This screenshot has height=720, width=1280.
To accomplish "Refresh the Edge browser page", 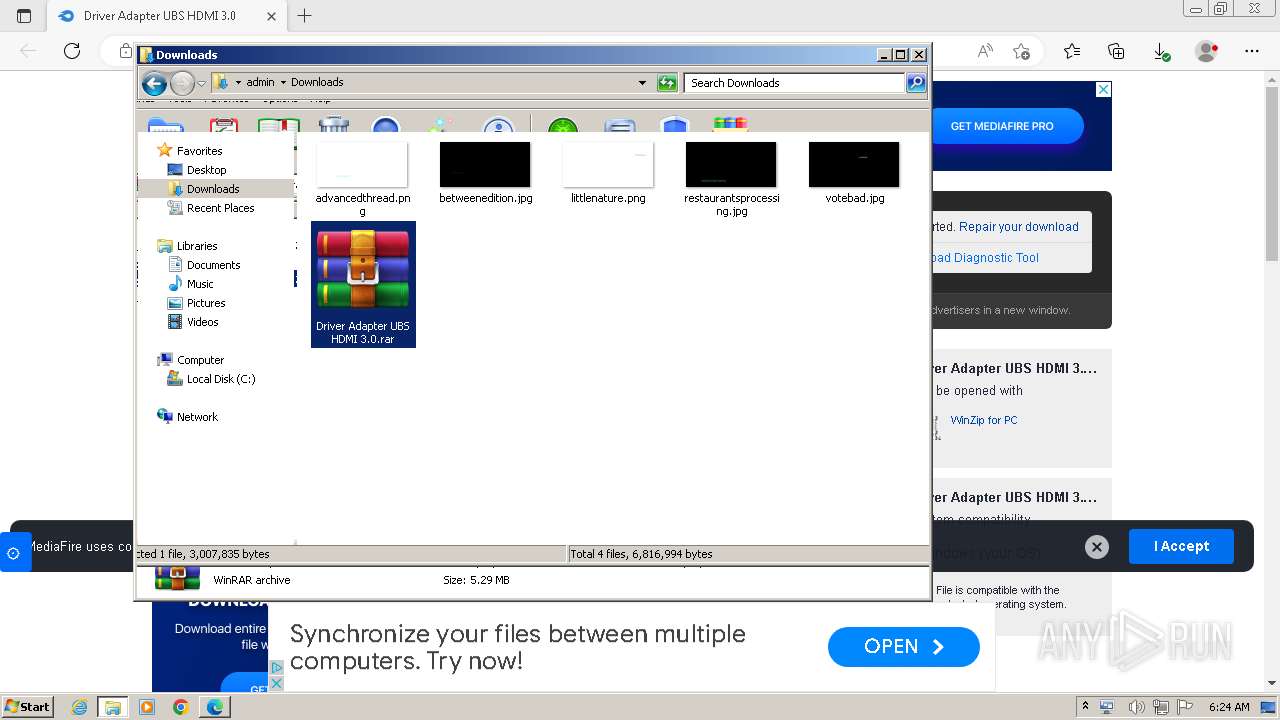I will point(72,51).
